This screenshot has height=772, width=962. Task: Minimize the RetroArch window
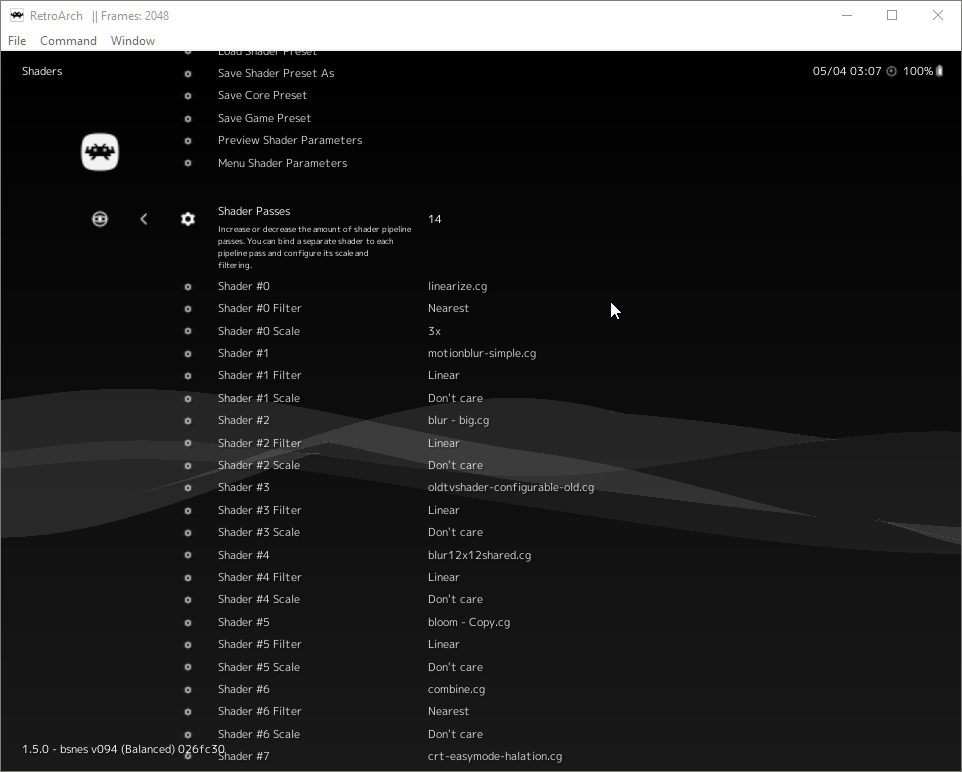pyautogui.click(x=847, y=15)
